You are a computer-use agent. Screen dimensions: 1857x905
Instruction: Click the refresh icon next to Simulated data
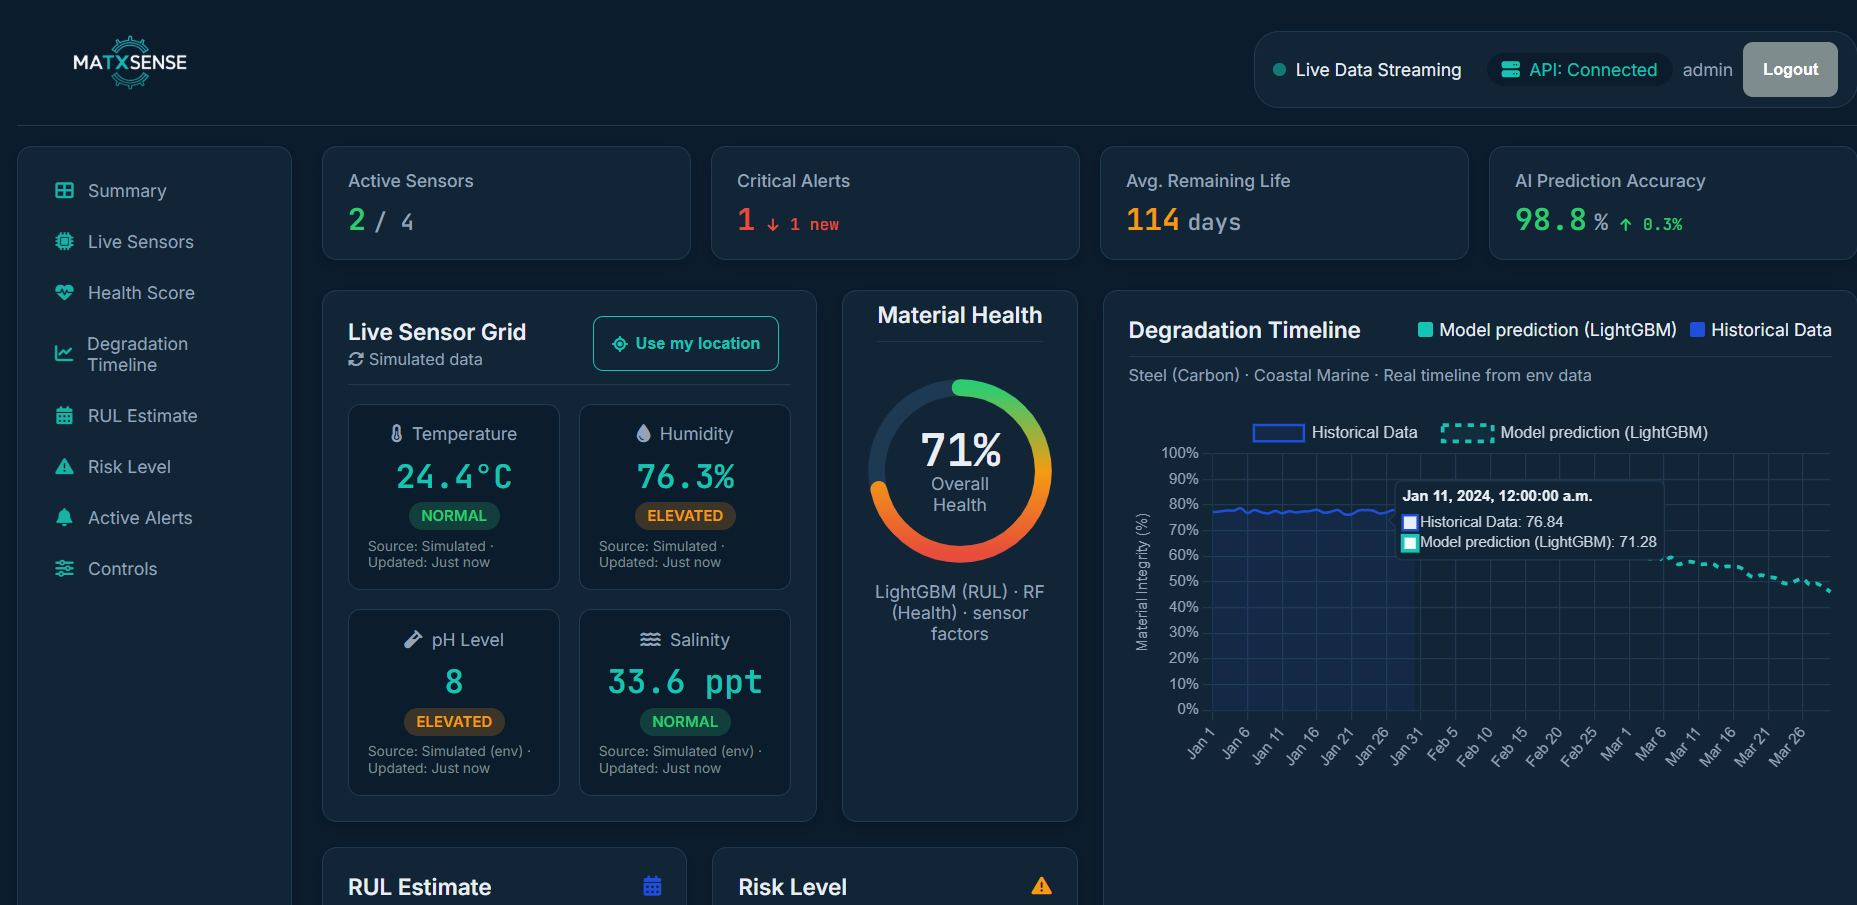pos(356,359)
